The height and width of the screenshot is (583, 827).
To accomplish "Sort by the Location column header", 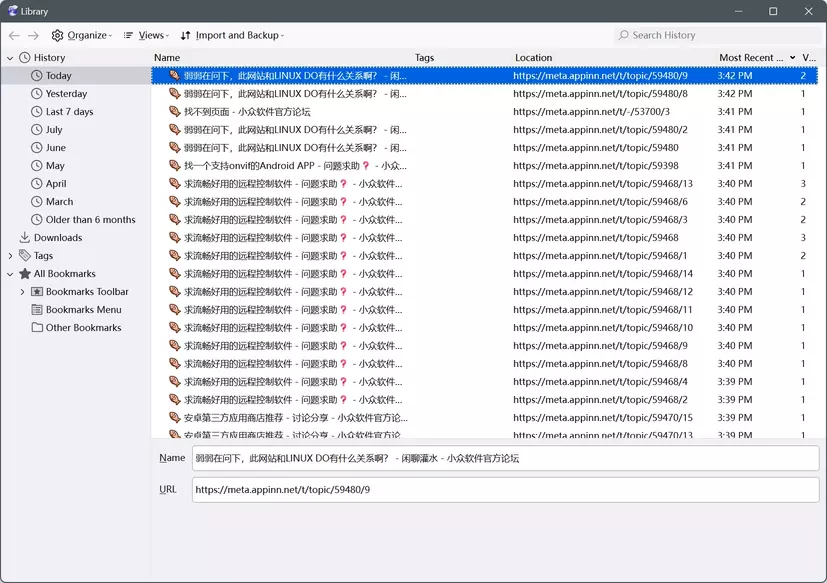I will (533, 58).
